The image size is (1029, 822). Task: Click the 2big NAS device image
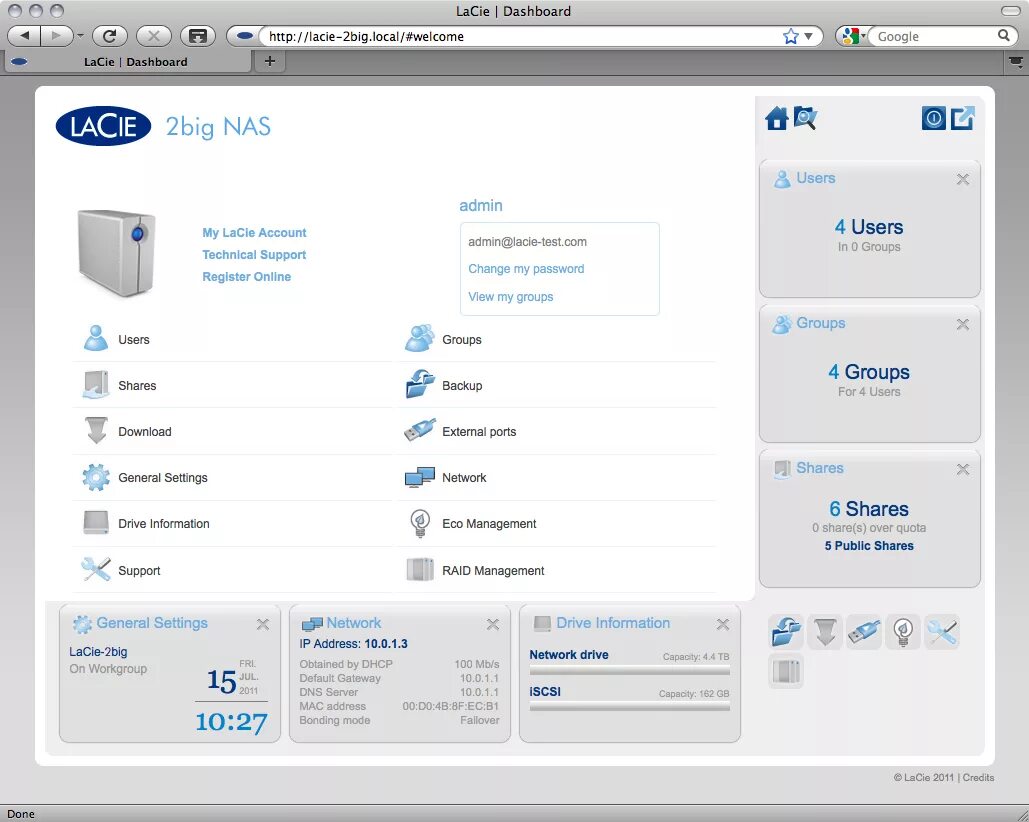click(117, 253)
